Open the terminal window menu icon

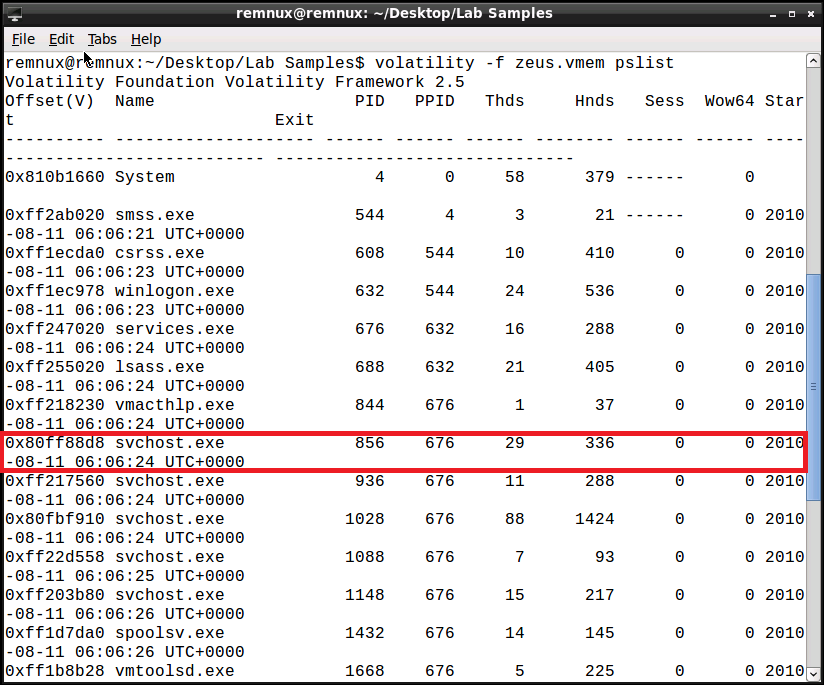tap(14, 13)
